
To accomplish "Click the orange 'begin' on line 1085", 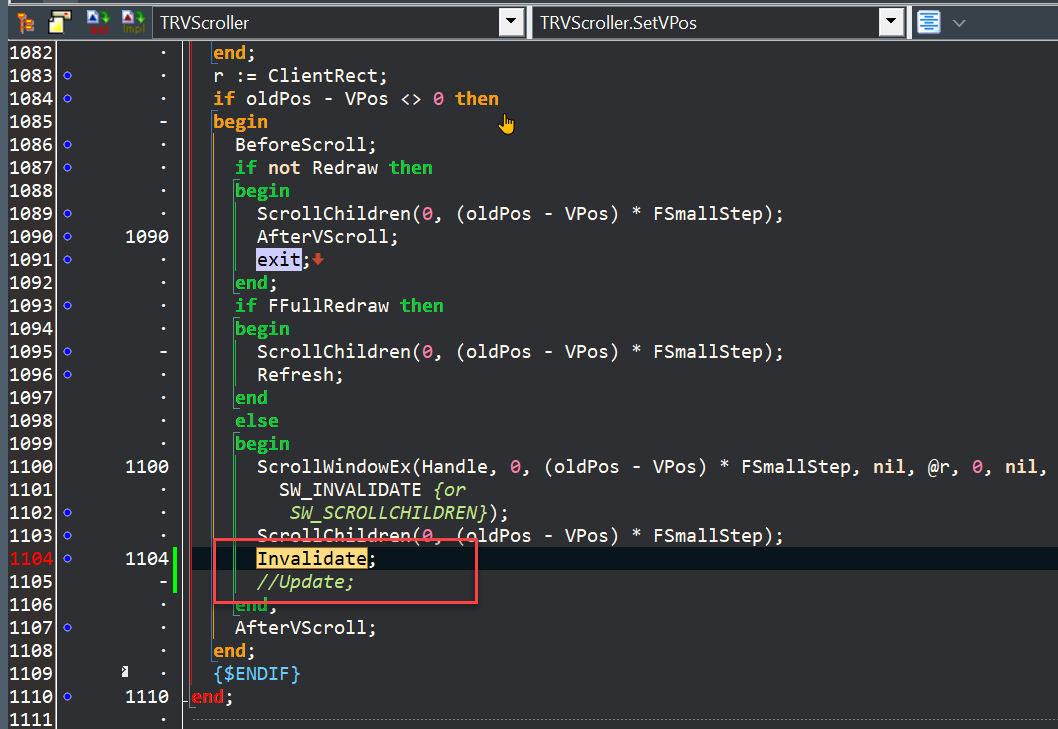I will 240,122.
